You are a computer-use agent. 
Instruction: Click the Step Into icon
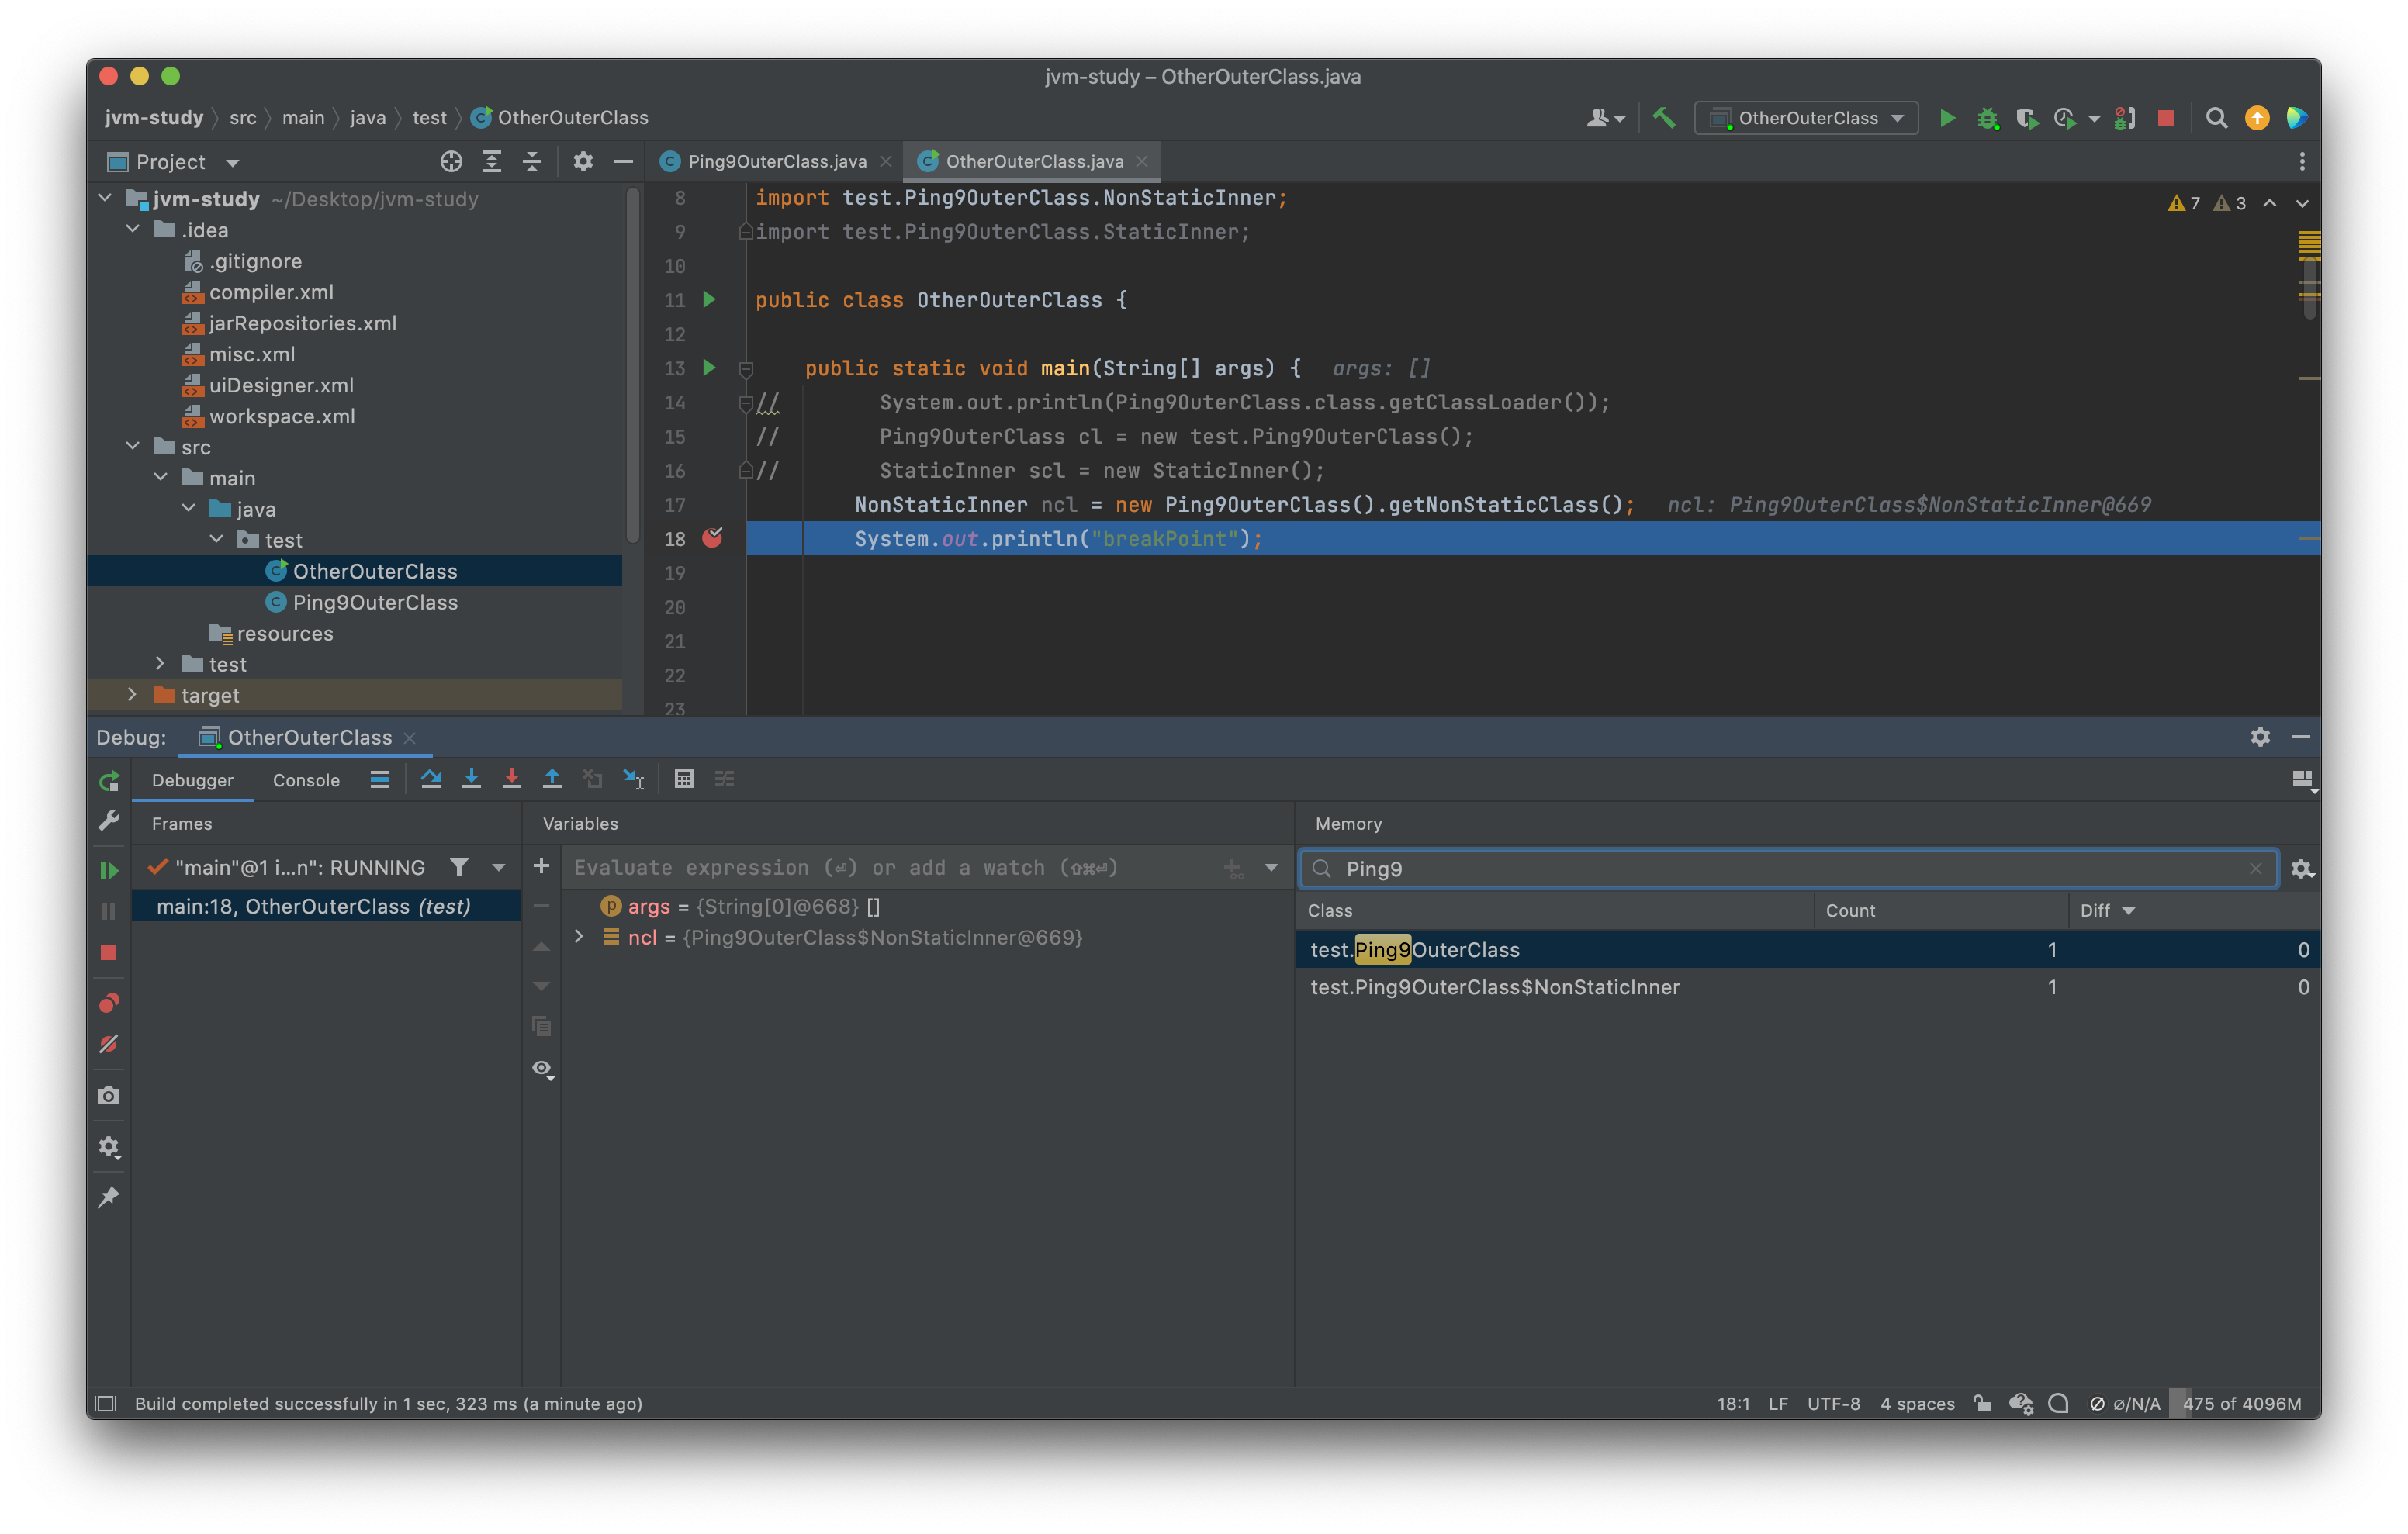pyautogui.click(x=471, y=779)
